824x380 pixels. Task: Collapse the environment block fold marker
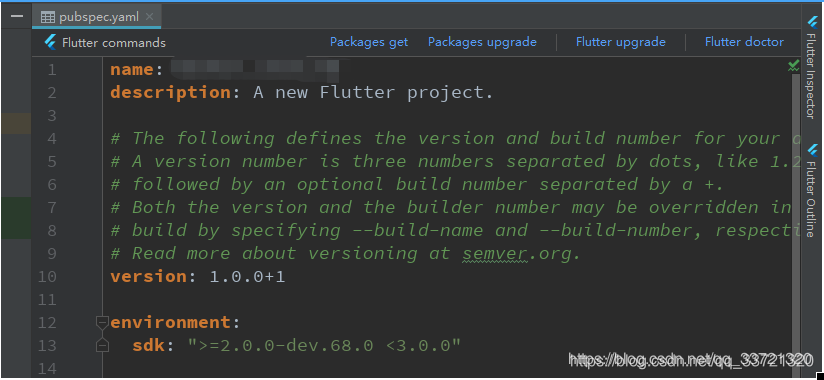pos(102,322)
